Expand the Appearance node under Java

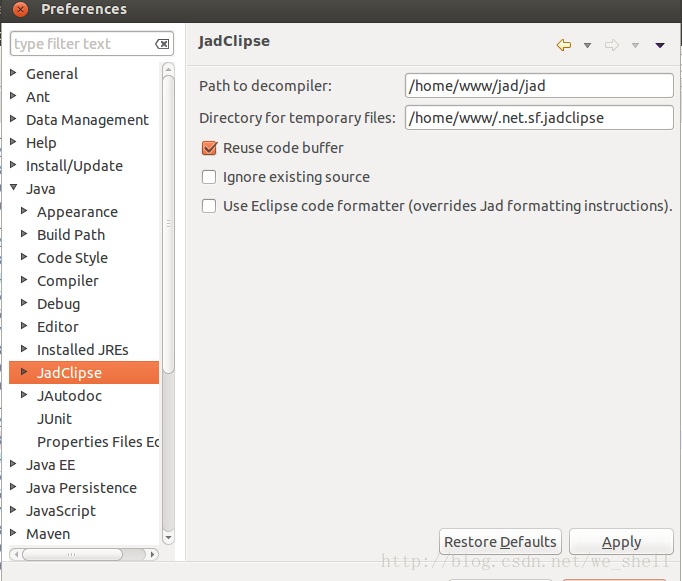24,211
